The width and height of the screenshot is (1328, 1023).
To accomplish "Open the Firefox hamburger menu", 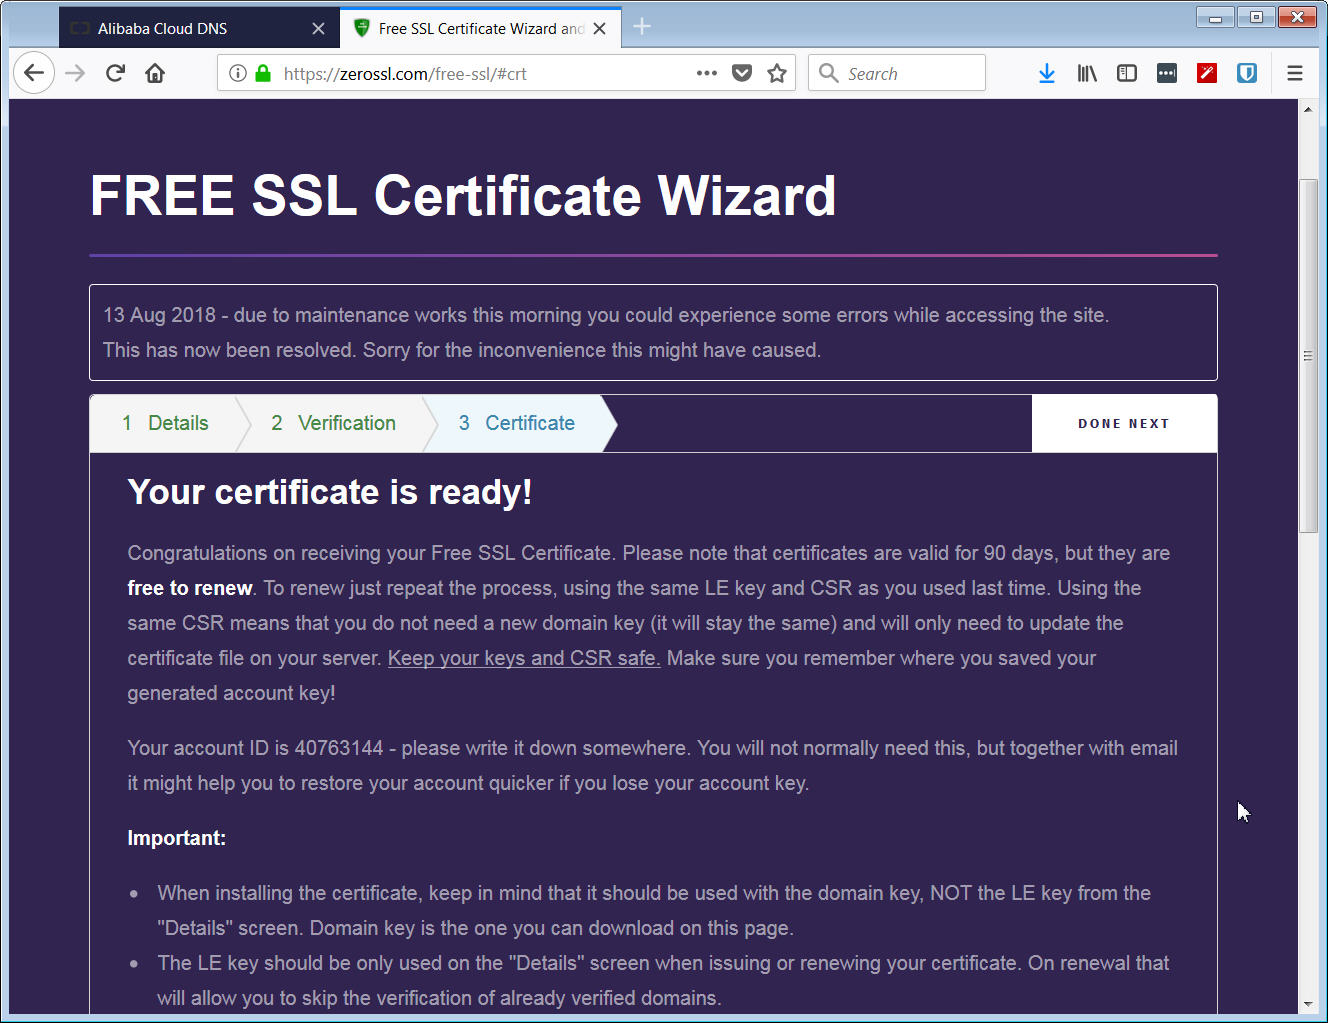I will click(1295, 73).
